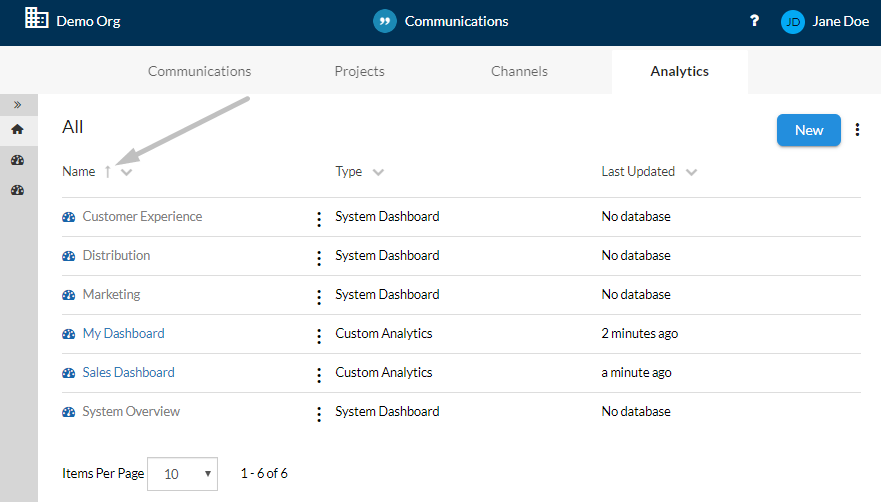Viewport: 881px width, 502px height.
Task: Click the dashboard icon beside Marketing
Action: (69, 295)
